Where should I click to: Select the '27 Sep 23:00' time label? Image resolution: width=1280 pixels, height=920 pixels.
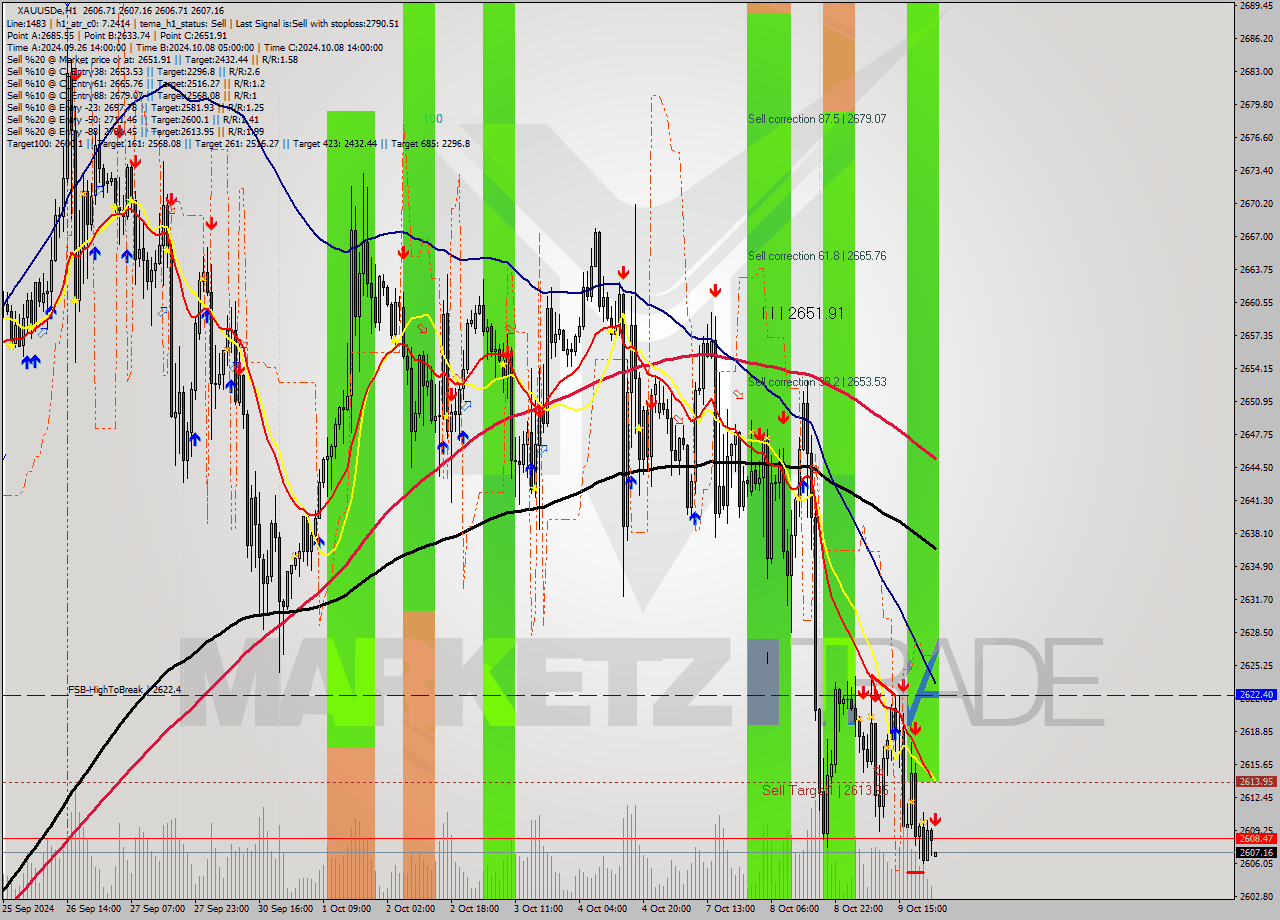(221, 909)
